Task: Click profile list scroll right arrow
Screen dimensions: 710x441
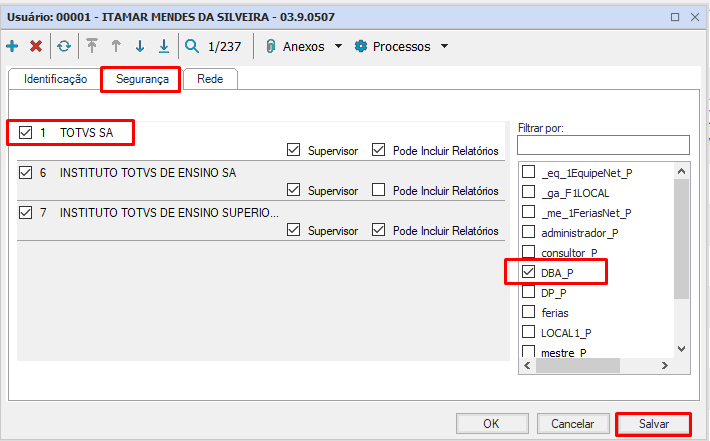Action: tap(665, 365)
